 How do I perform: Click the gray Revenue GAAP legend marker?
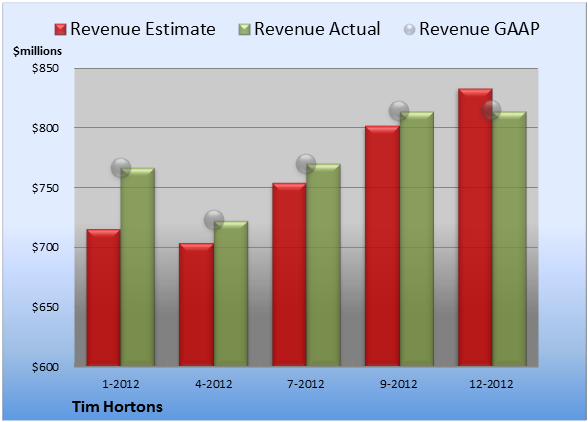tap(410, 30)
